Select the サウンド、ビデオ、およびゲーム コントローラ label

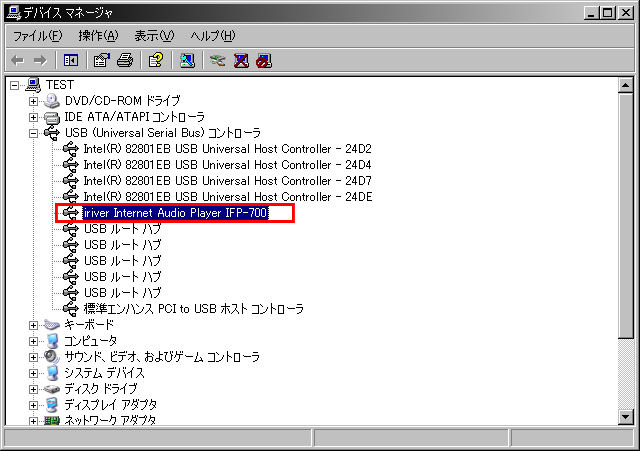click(x=162, y=357)
